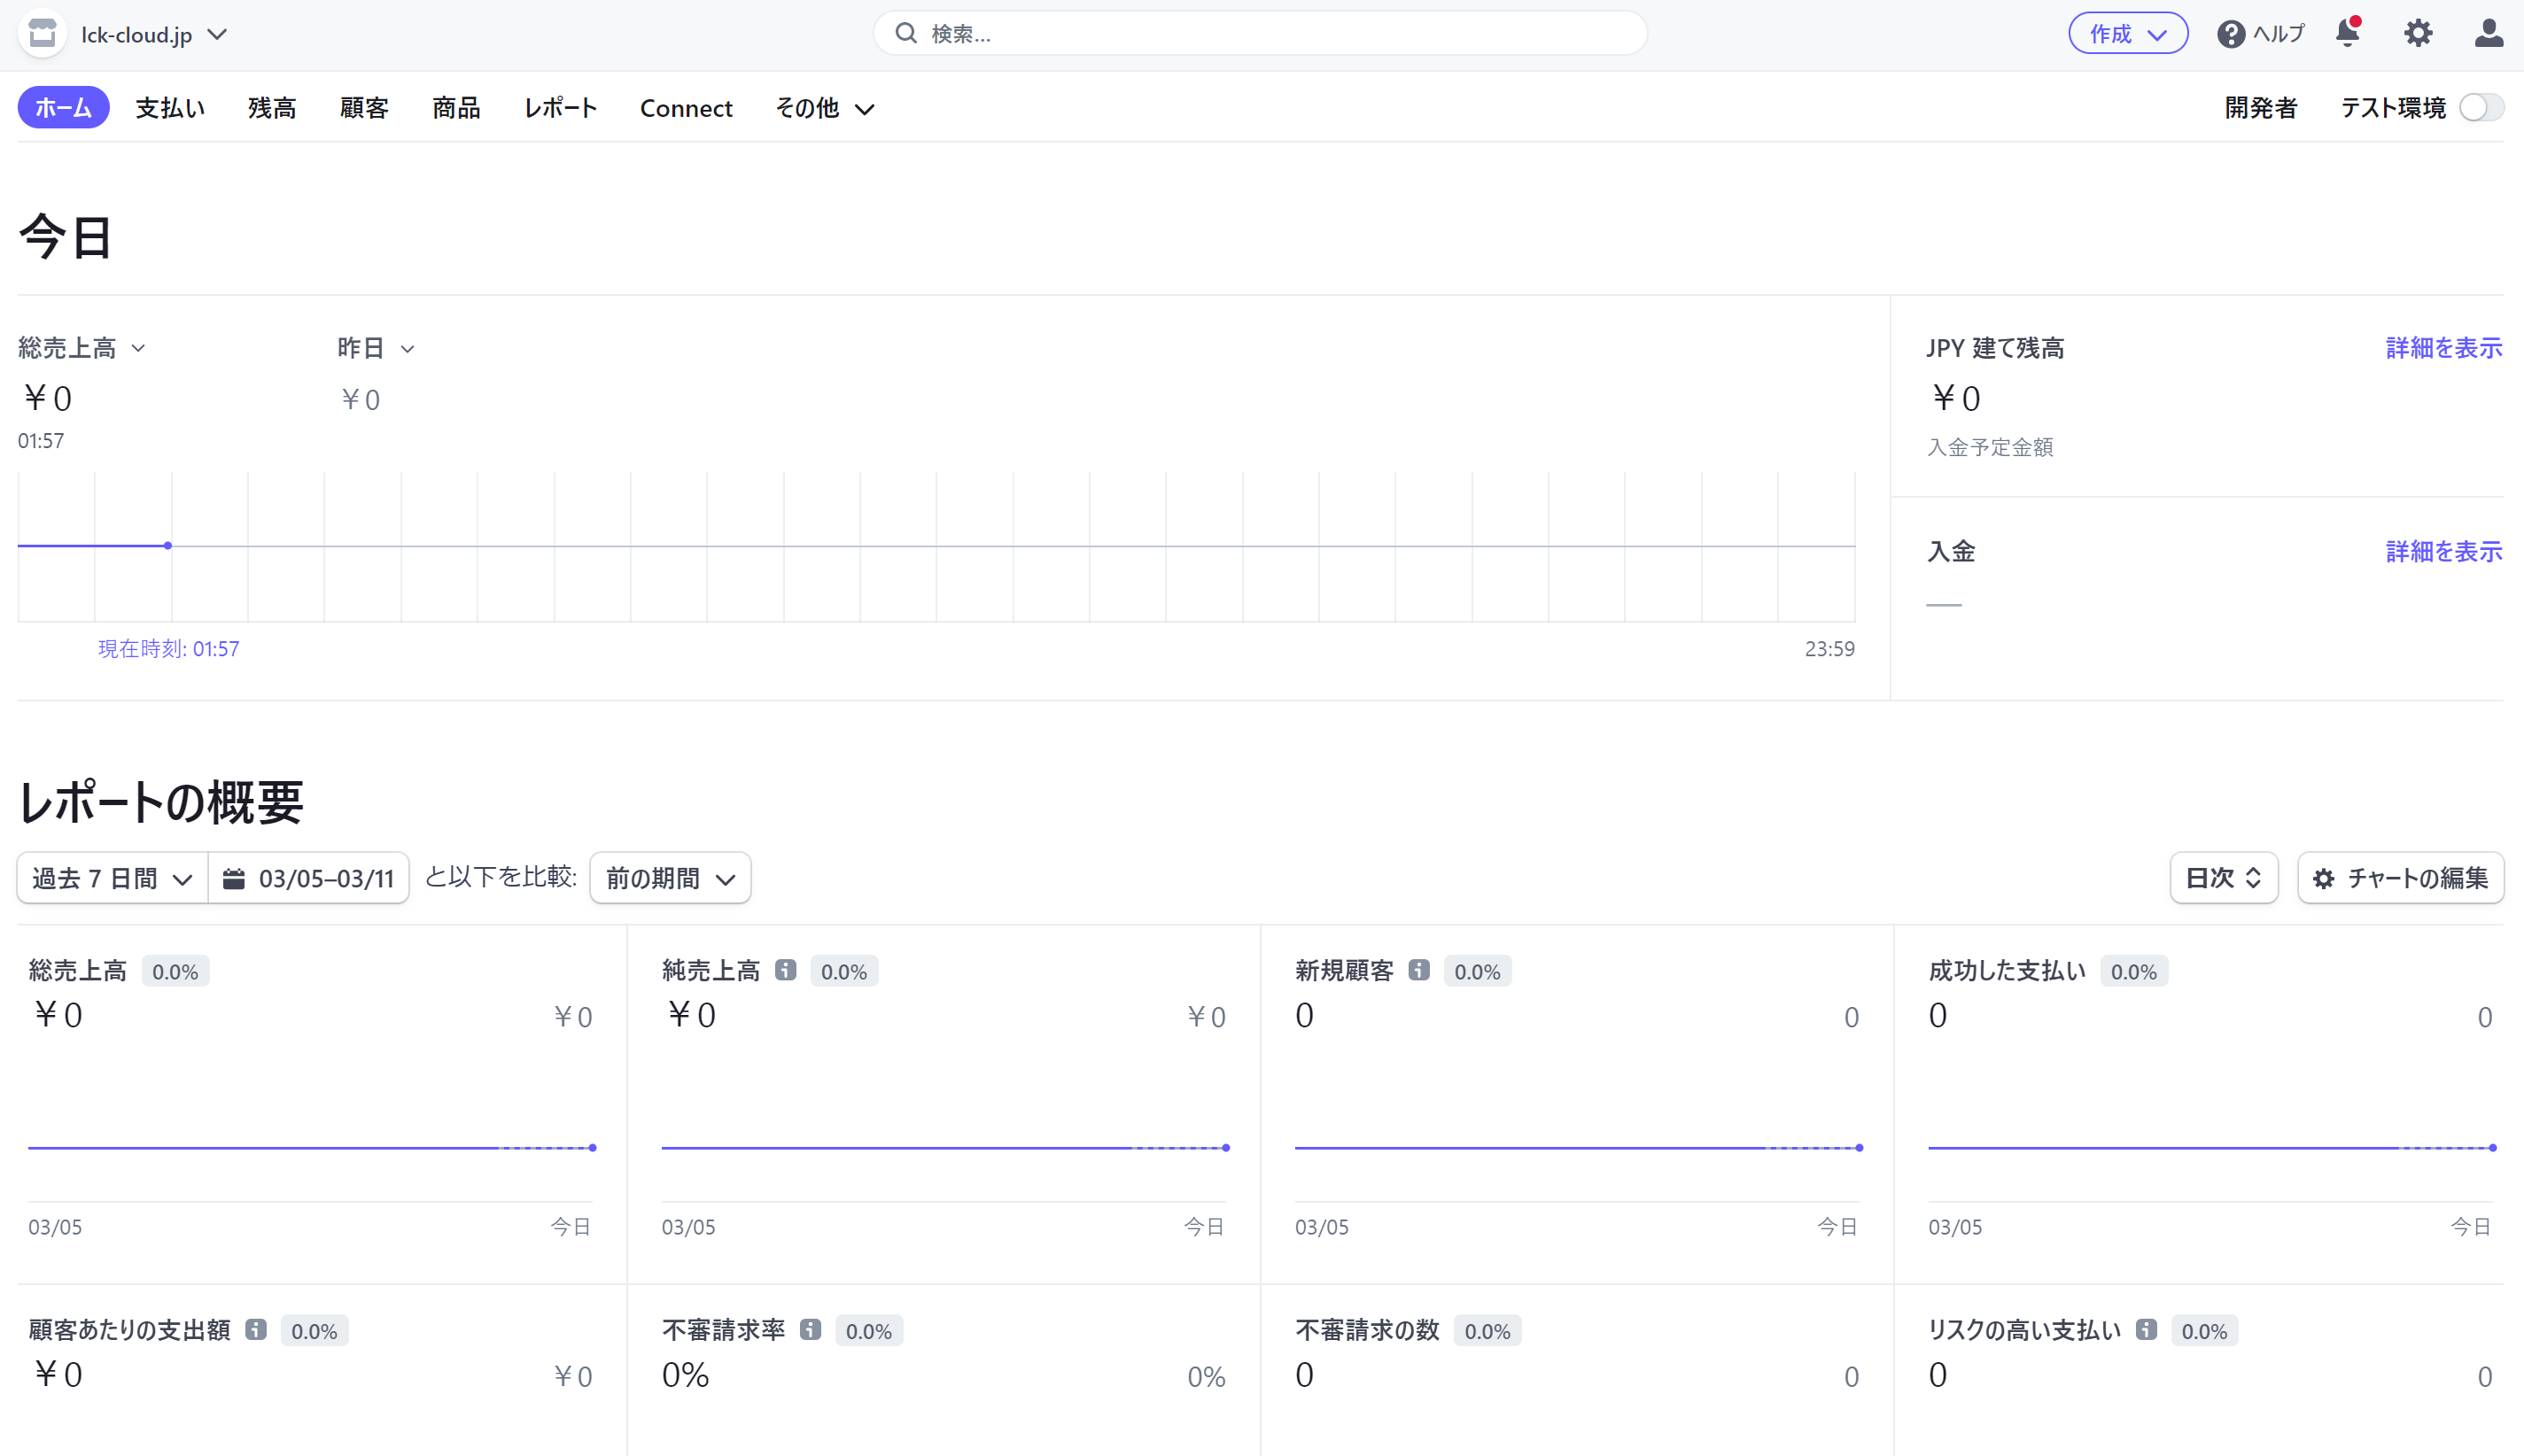Image resolution: width=2524 pixels, height=1456 pixels.
Task: Click the 不審請求の数 card title
Action: click(x=1367, y=1329)
